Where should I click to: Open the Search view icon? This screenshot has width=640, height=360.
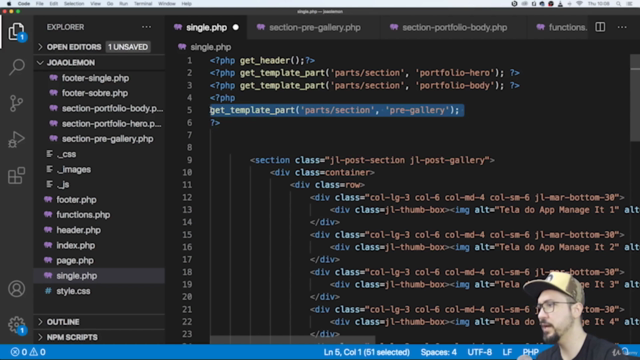[x=16, y=67]
